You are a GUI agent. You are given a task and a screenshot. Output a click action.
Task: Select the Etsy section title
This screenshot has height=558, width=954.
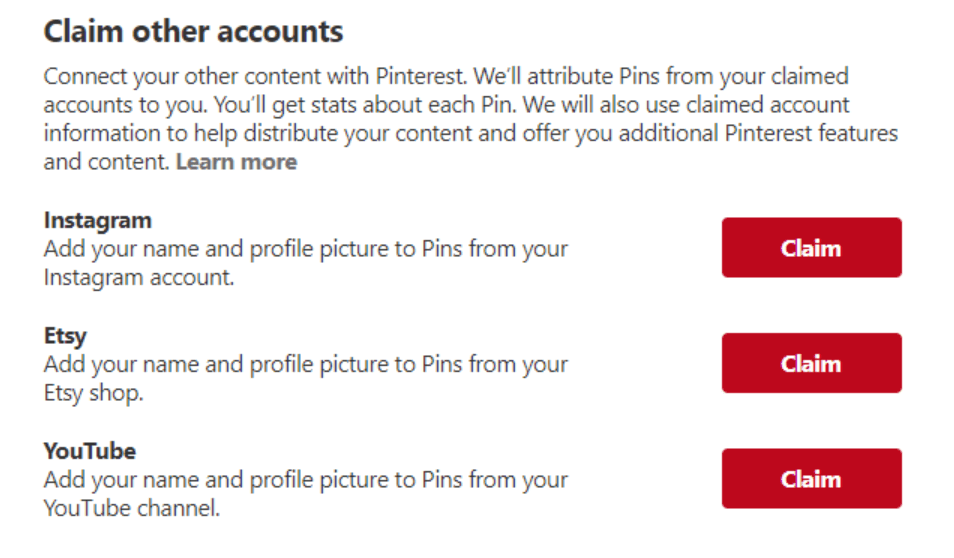click(x=65, y=336)
